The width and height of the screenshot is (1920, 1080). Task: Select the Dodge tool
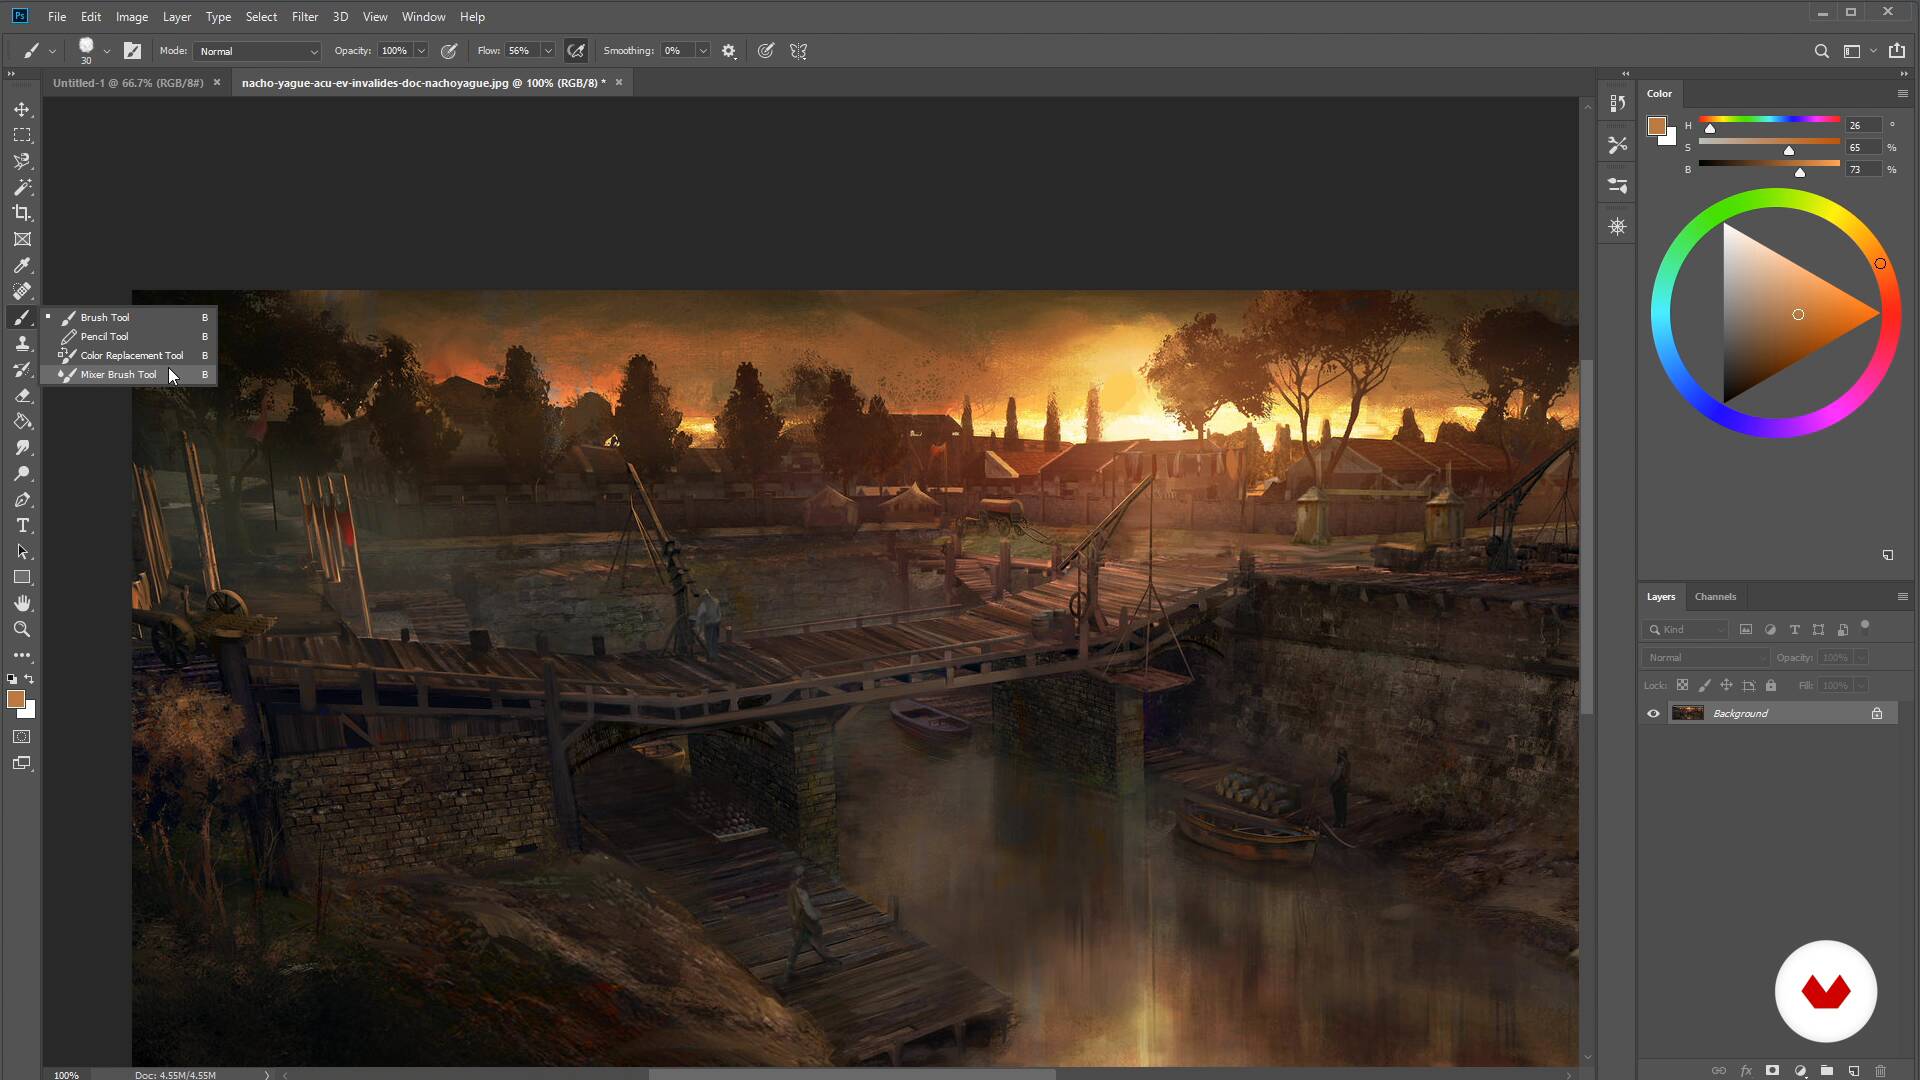22,473
